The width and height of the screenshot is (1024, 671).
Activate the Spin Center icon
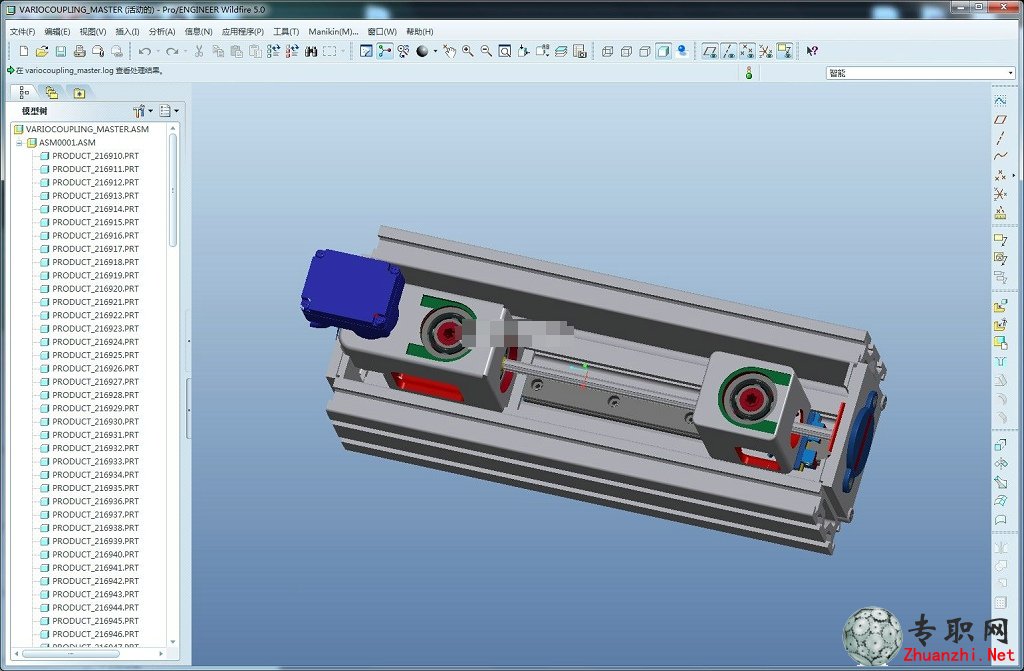pyautogui.click(x=385, y=51)
